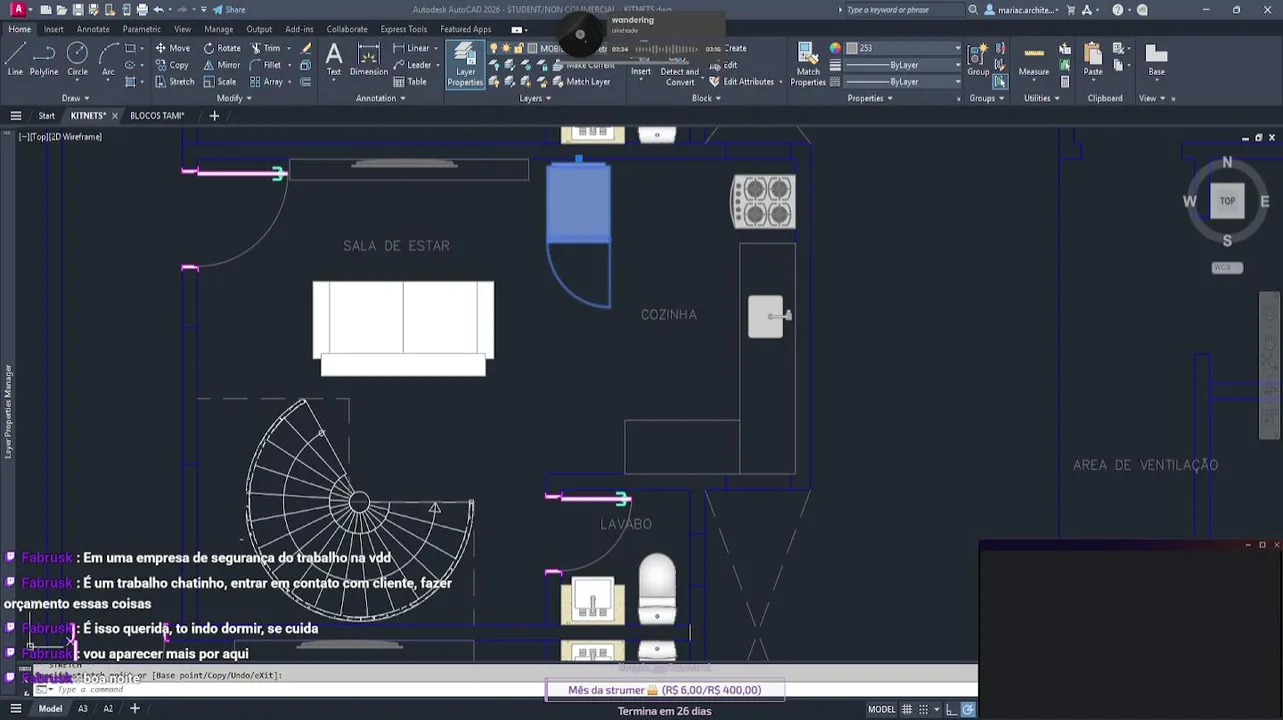Open Layer Properties
1283x720 pixels.
tap(465, 64)
